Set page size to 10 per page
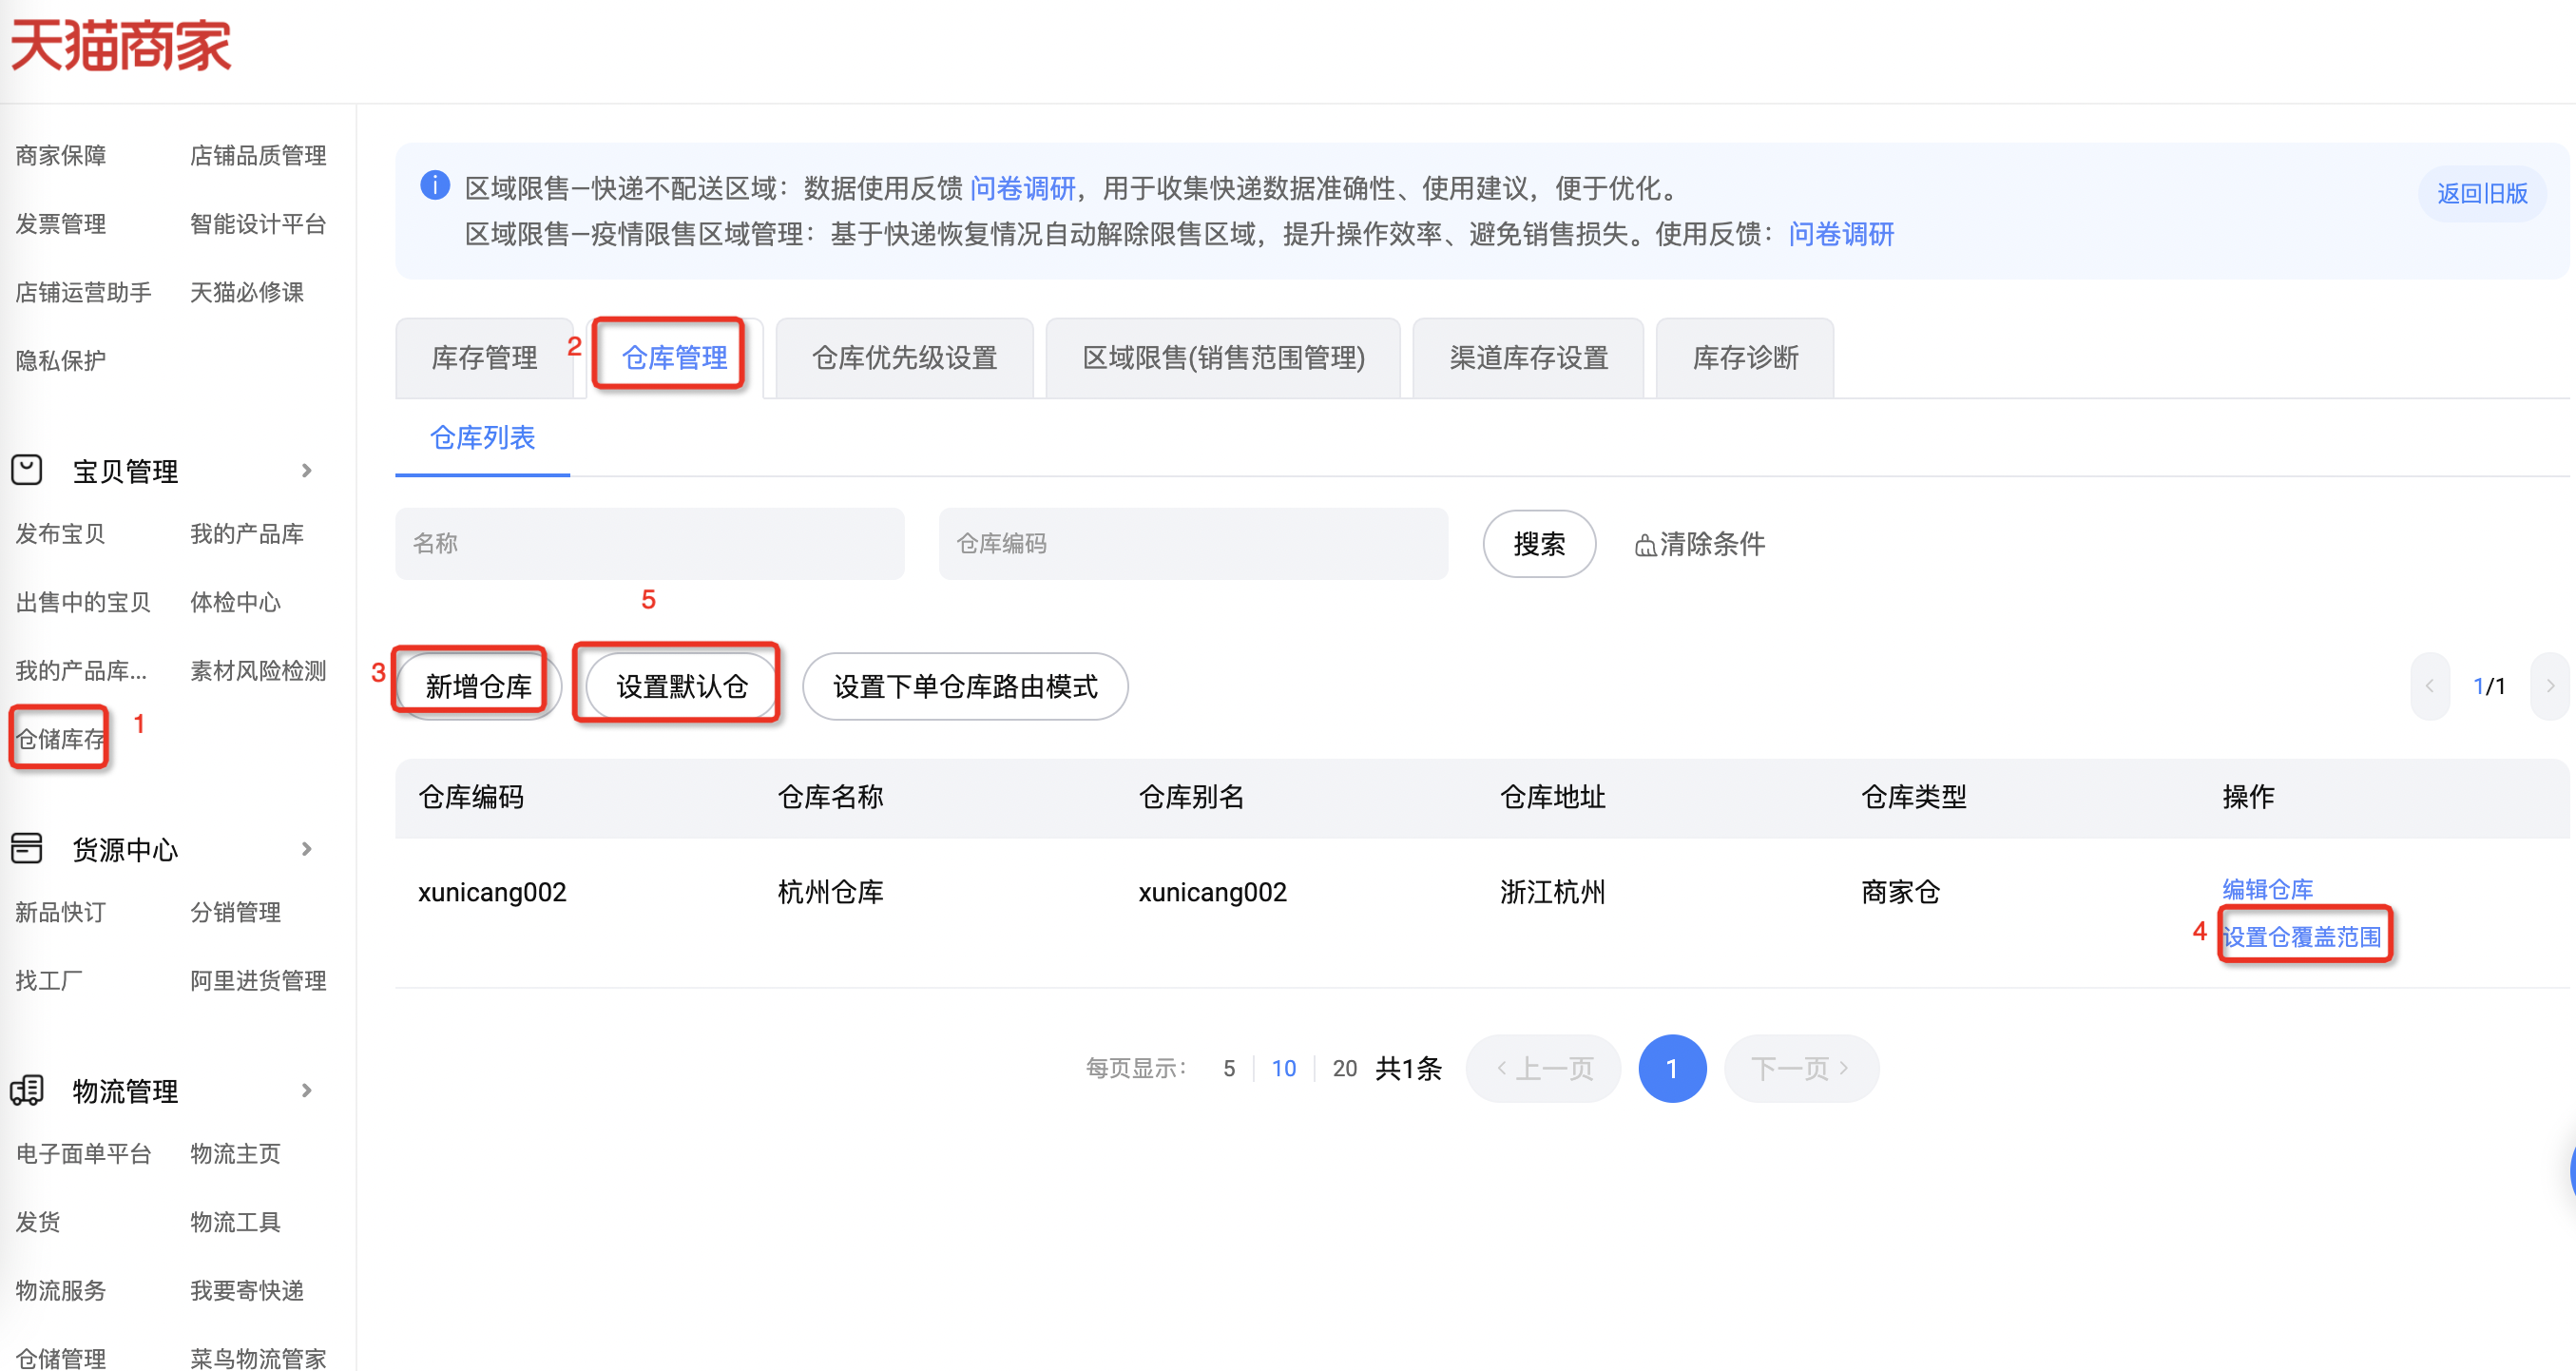 [x=1283, y=1068]
